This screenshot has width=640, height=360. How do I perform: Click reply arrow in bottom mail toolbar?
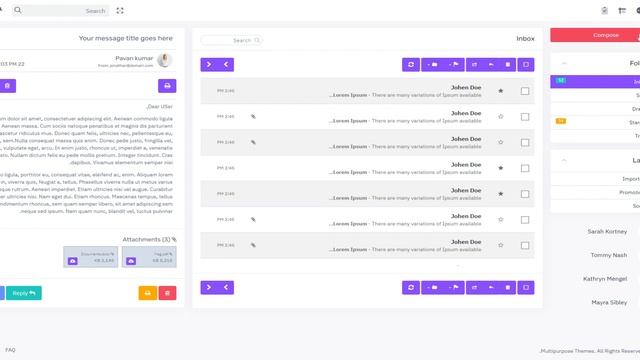491,287
